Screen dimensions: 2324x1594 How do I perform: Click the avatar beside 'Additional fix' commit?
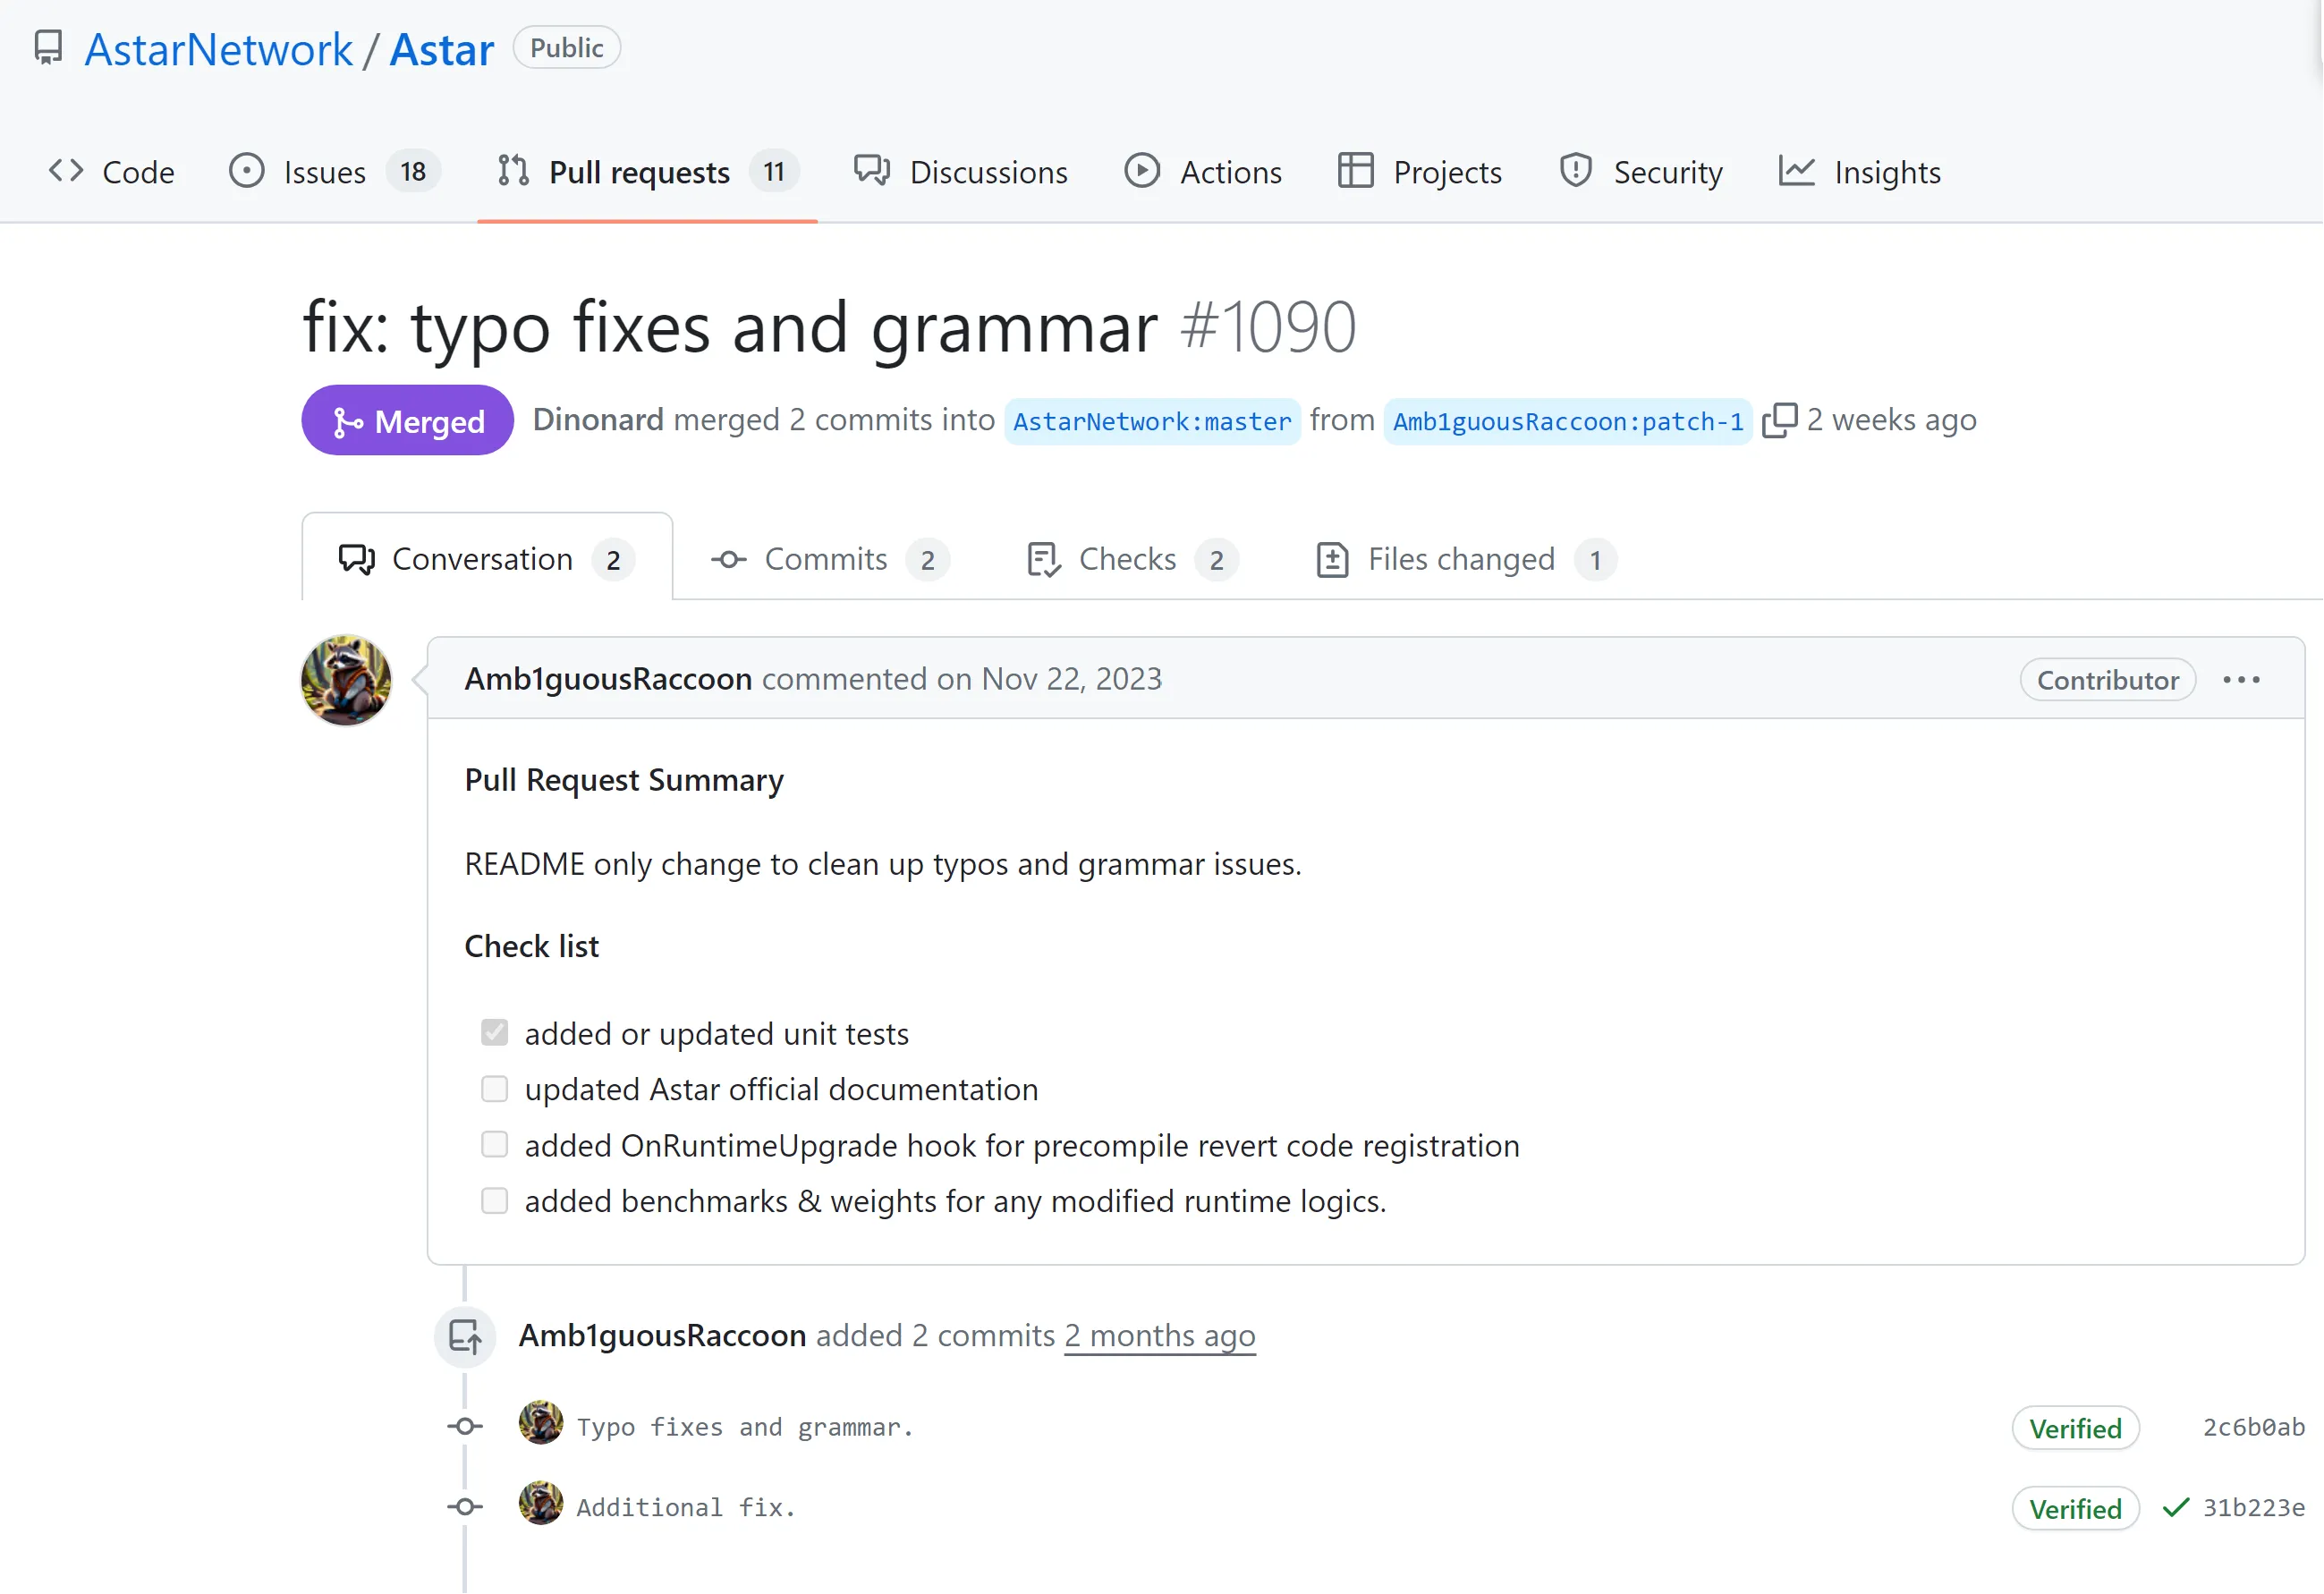[540, 1504]
